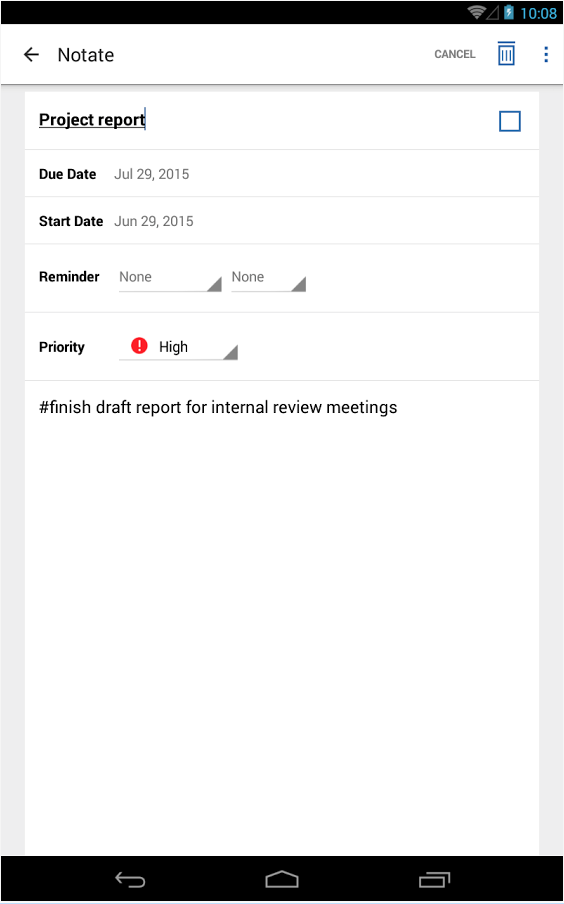Tap the CANCEL button

[455, 54]
